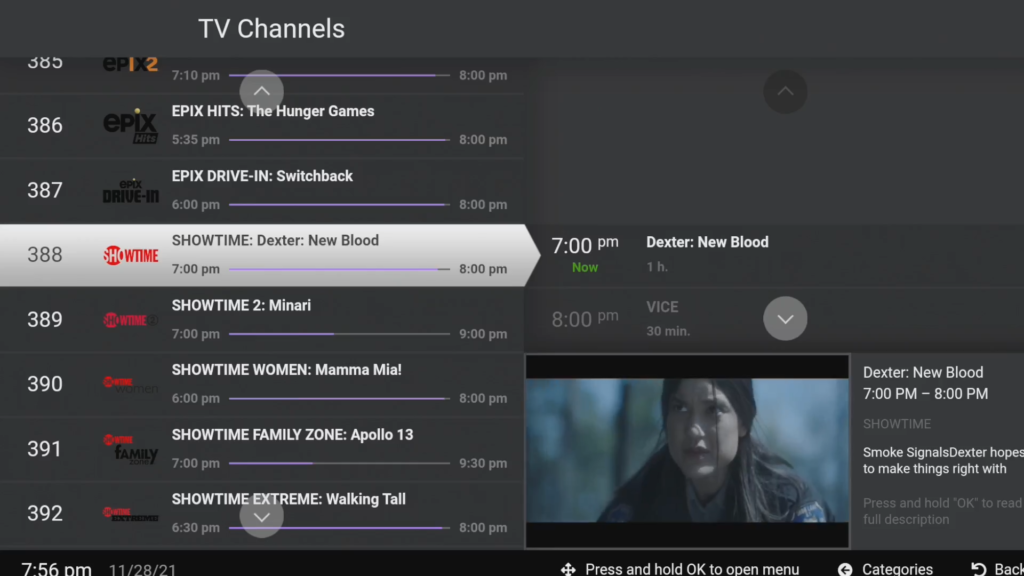1024x576 pixels.
Task: Click the Minari progress bar
Action: [x=340, y=334]
